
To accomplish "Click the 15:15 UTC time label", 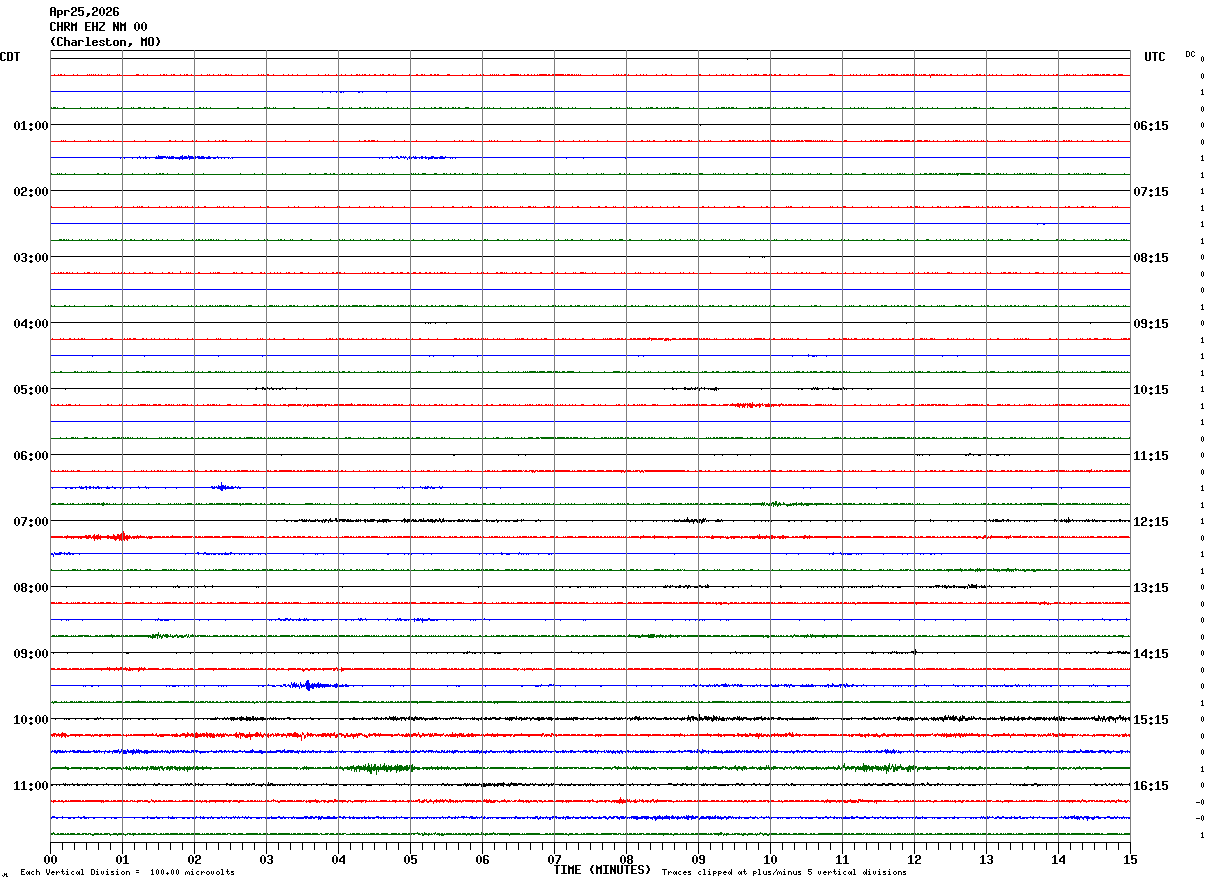I will [x=1151, y=720].
